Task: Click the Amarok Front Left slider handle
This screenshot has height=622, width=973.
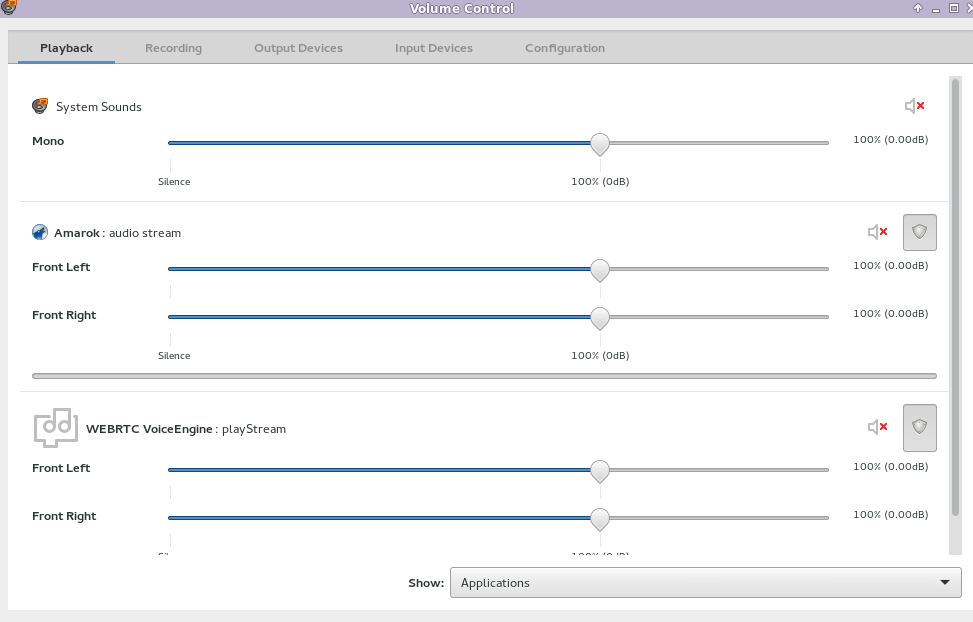Action: (x=600, y=269)
